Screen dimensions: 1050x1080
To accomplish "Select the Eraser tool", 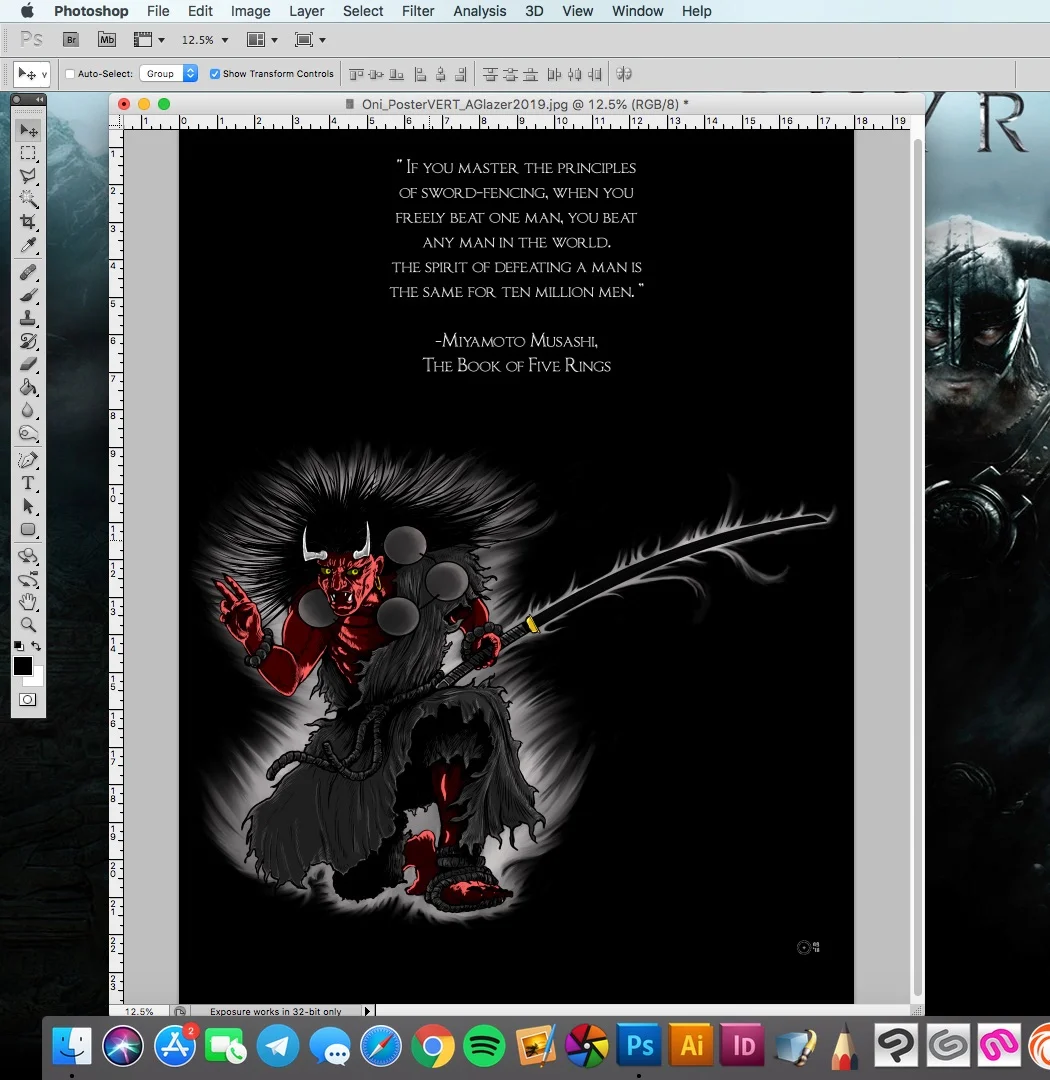I will tap(28, 364).
